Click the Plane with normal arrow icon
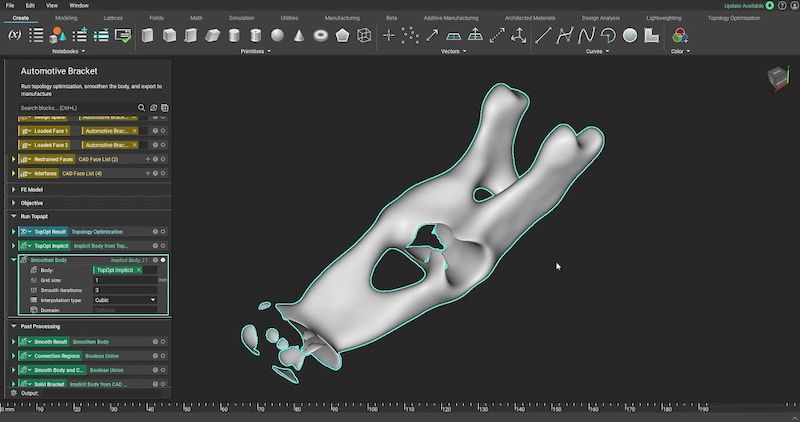Screen dimensions: 800x422 point(475,35)
